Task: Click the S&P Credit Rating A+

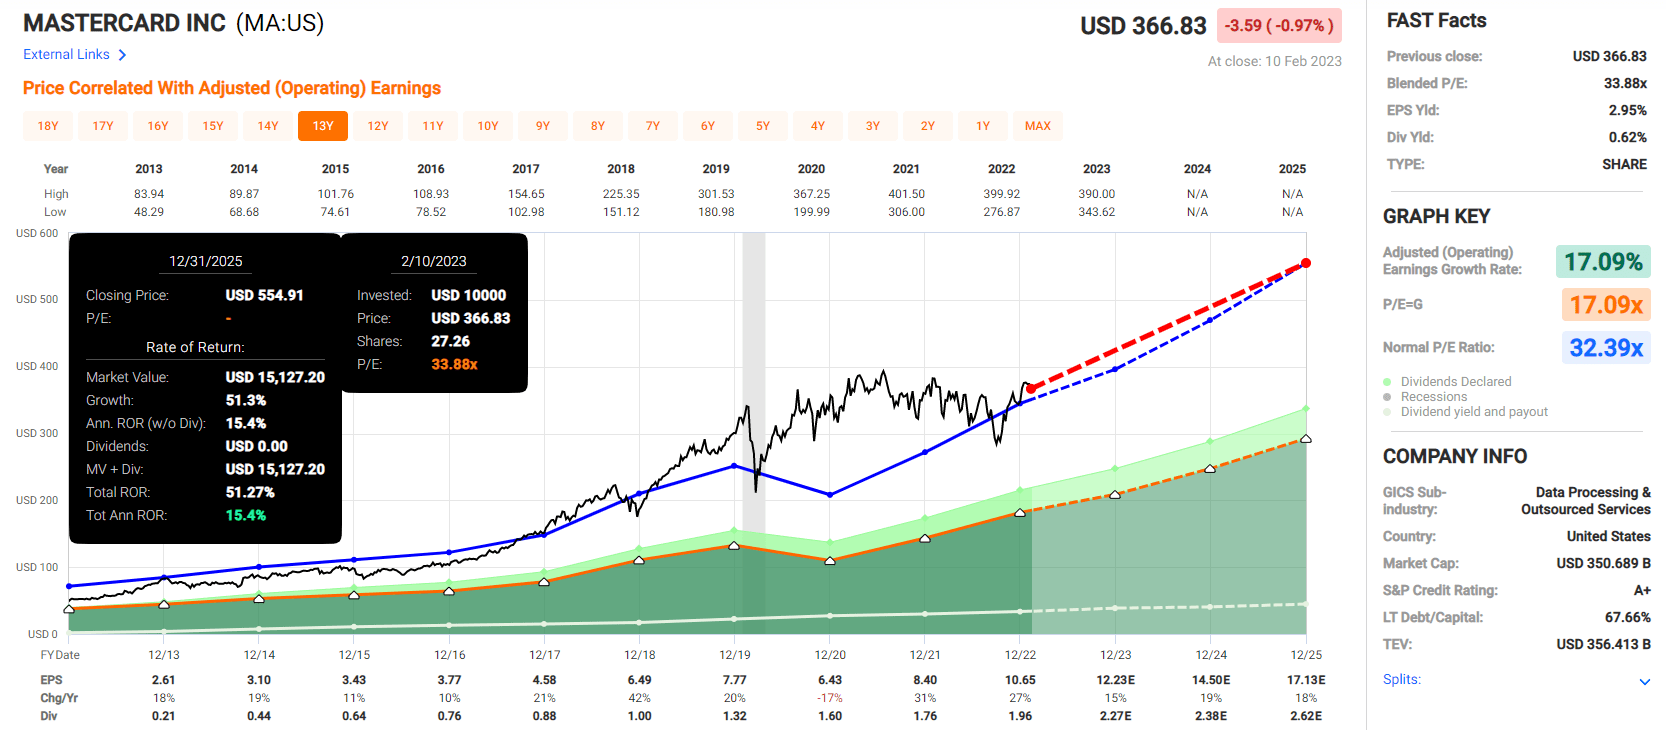Action: coord(1642,590)
